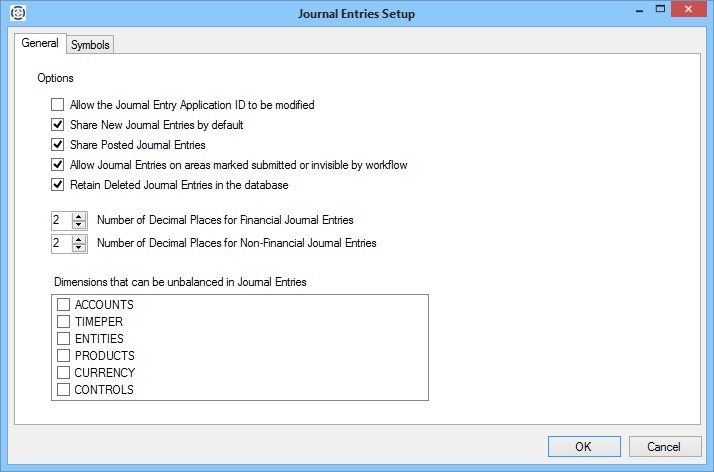Select the General tab
This screenshot has width=714, height=472.
40,44
